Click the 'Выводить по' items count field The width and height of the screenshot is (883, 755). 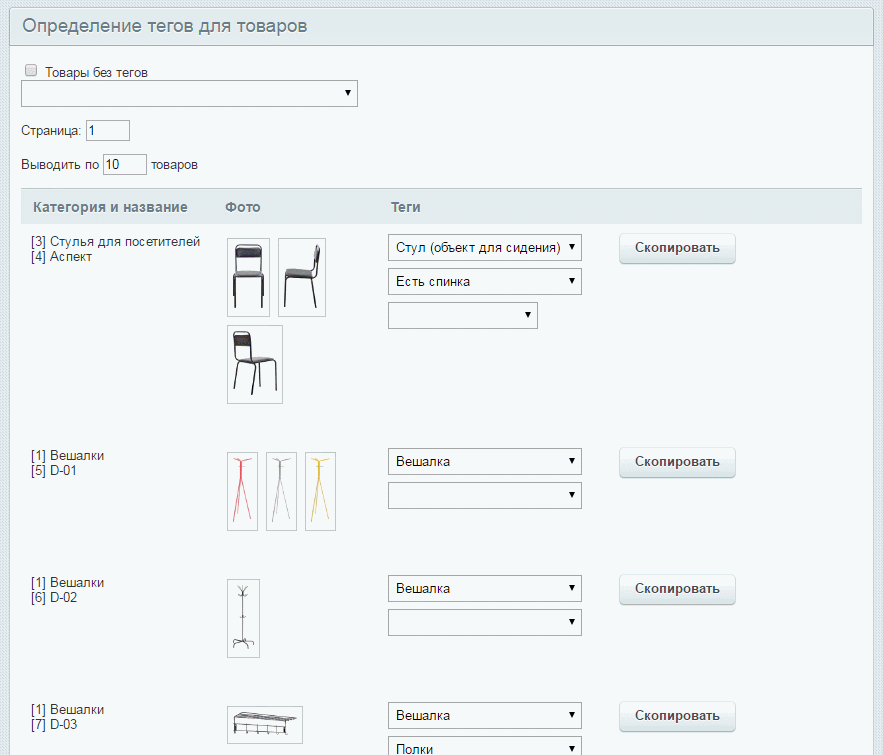click(x=125, y=164)
